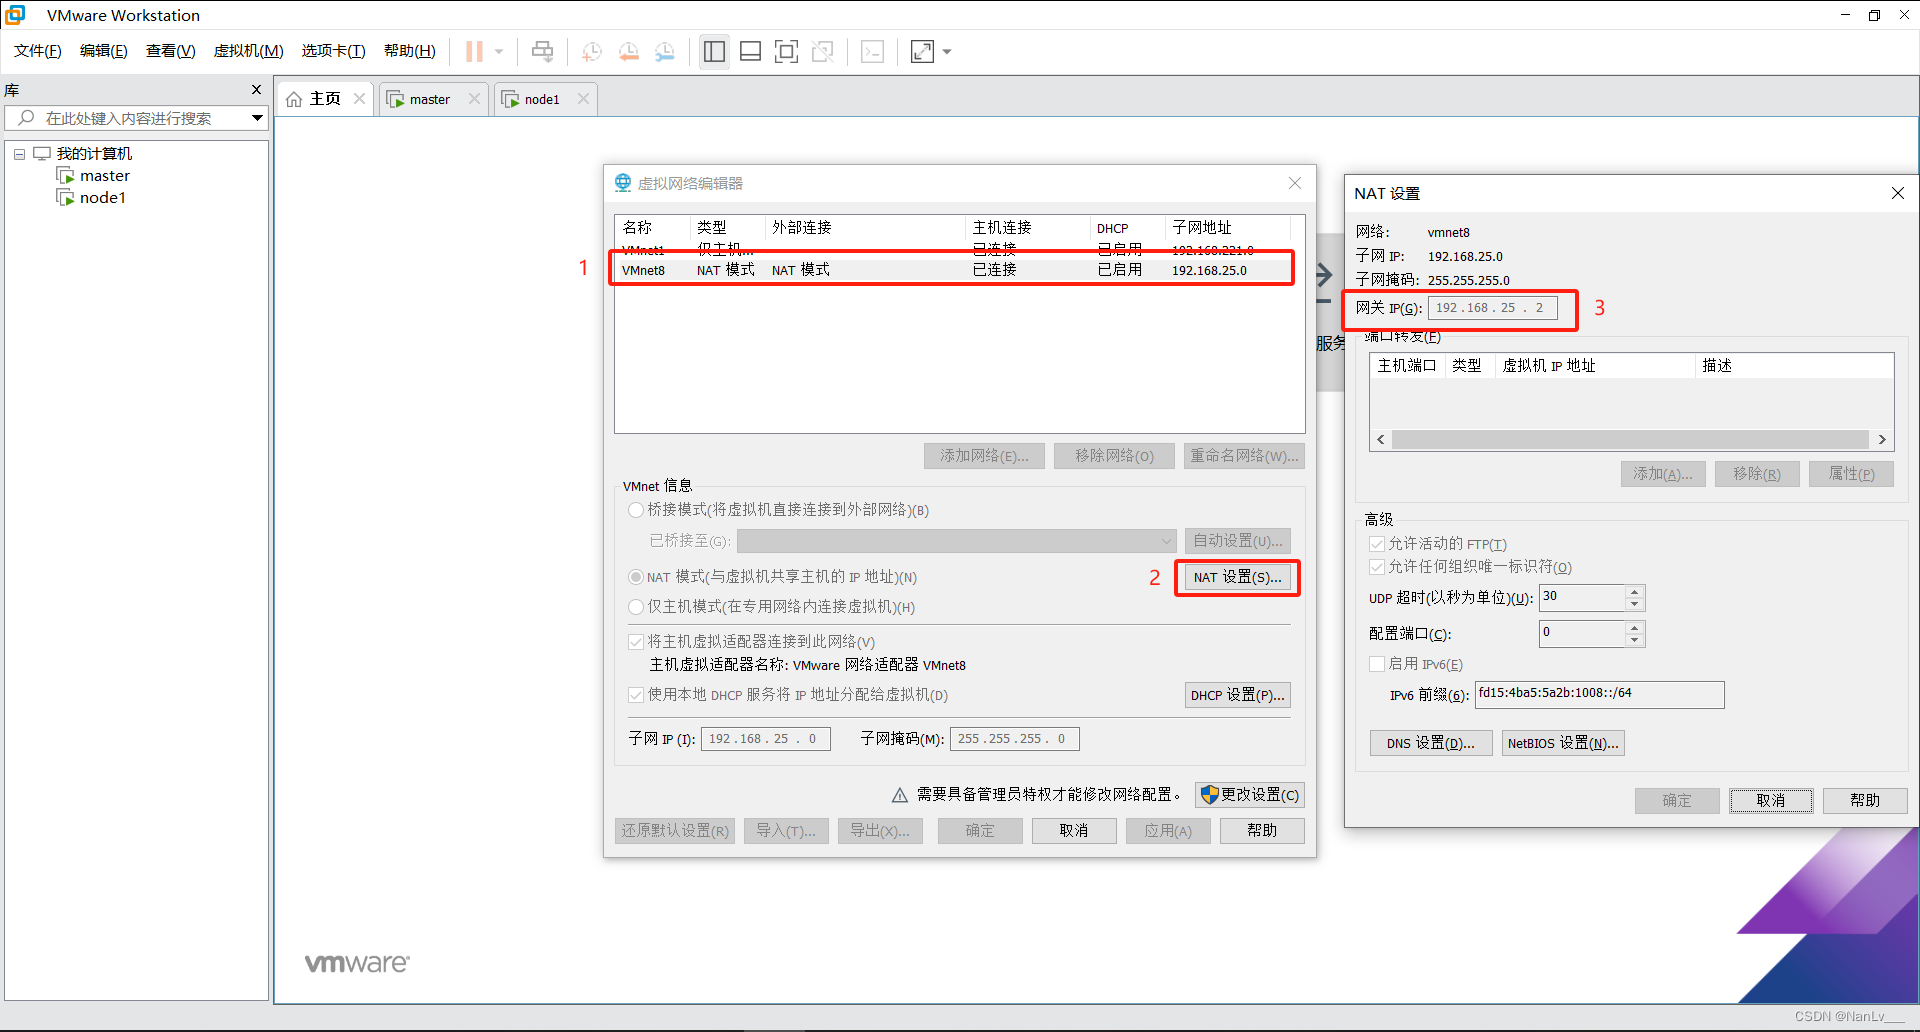Click the IPv6 前缀 input field
The image size is (1920, 1032).
tap(1599, 694)
